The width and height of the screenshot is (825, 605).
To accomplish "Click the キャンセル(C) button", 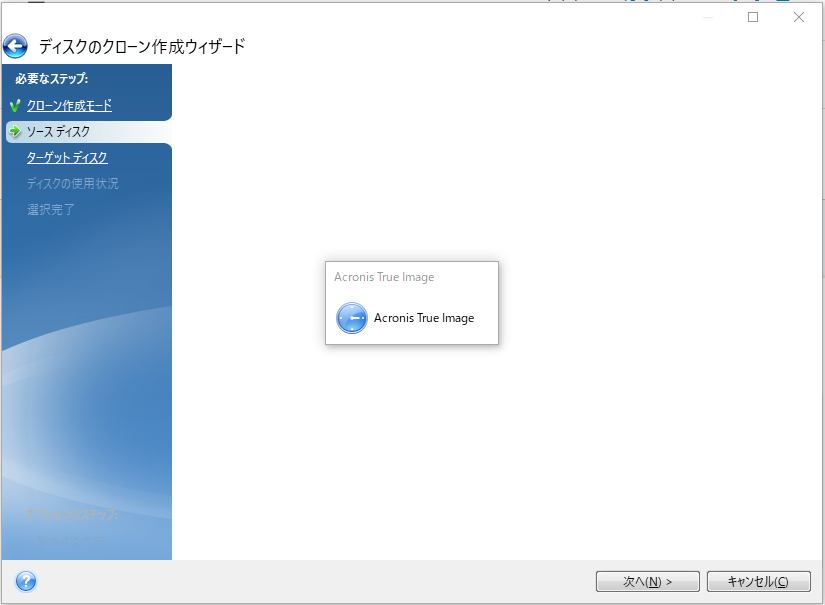I will click(758, 581).
